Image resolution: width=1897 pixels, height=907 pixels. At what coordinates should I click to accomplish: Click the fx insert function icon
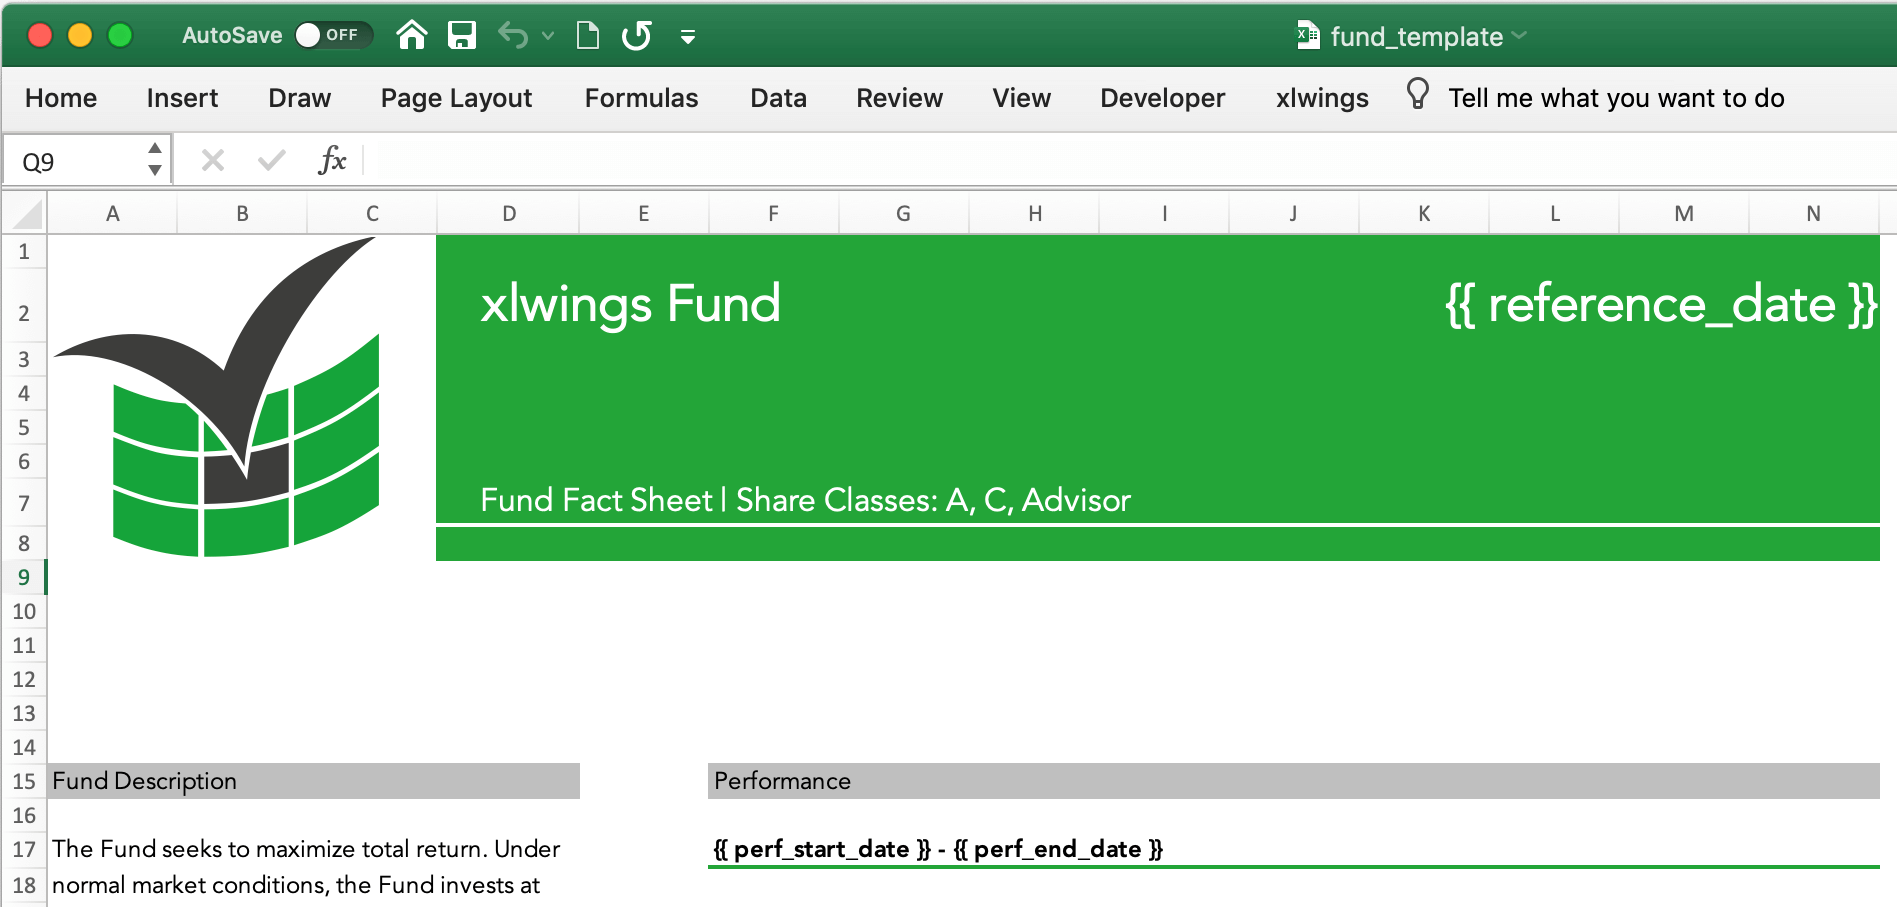pos(331,160)
